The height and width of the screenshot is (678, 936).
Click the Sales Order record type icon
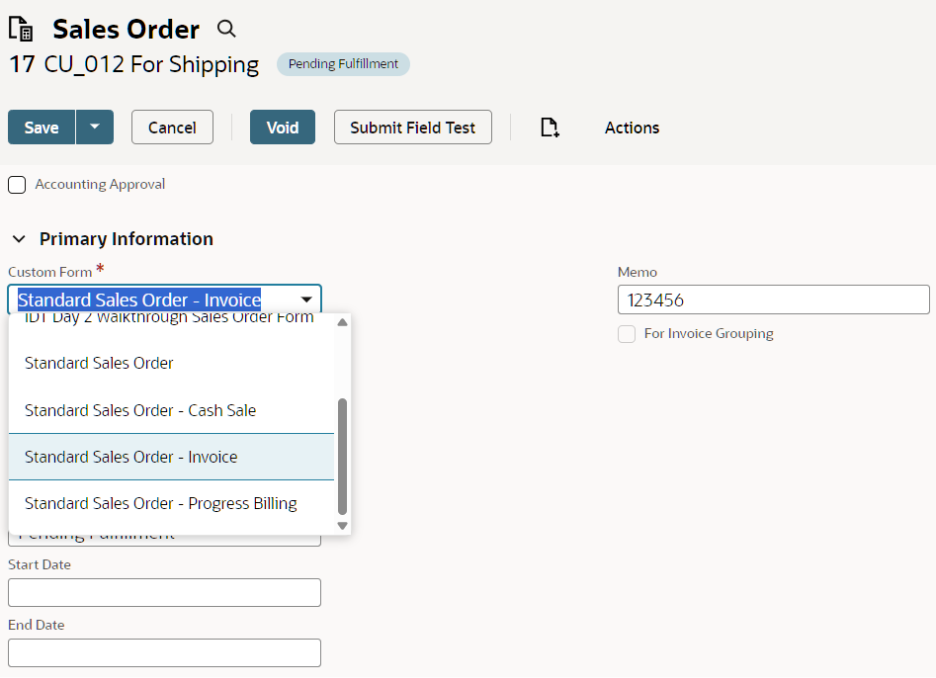(x=21, y=29)
